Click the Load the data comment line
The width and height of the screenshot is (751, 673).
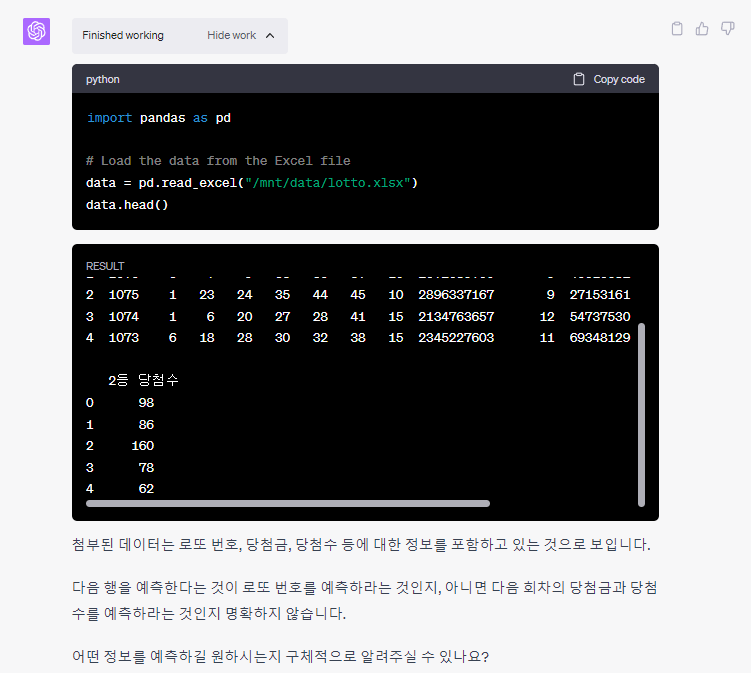pyautogui.click(x=218, y=161)
